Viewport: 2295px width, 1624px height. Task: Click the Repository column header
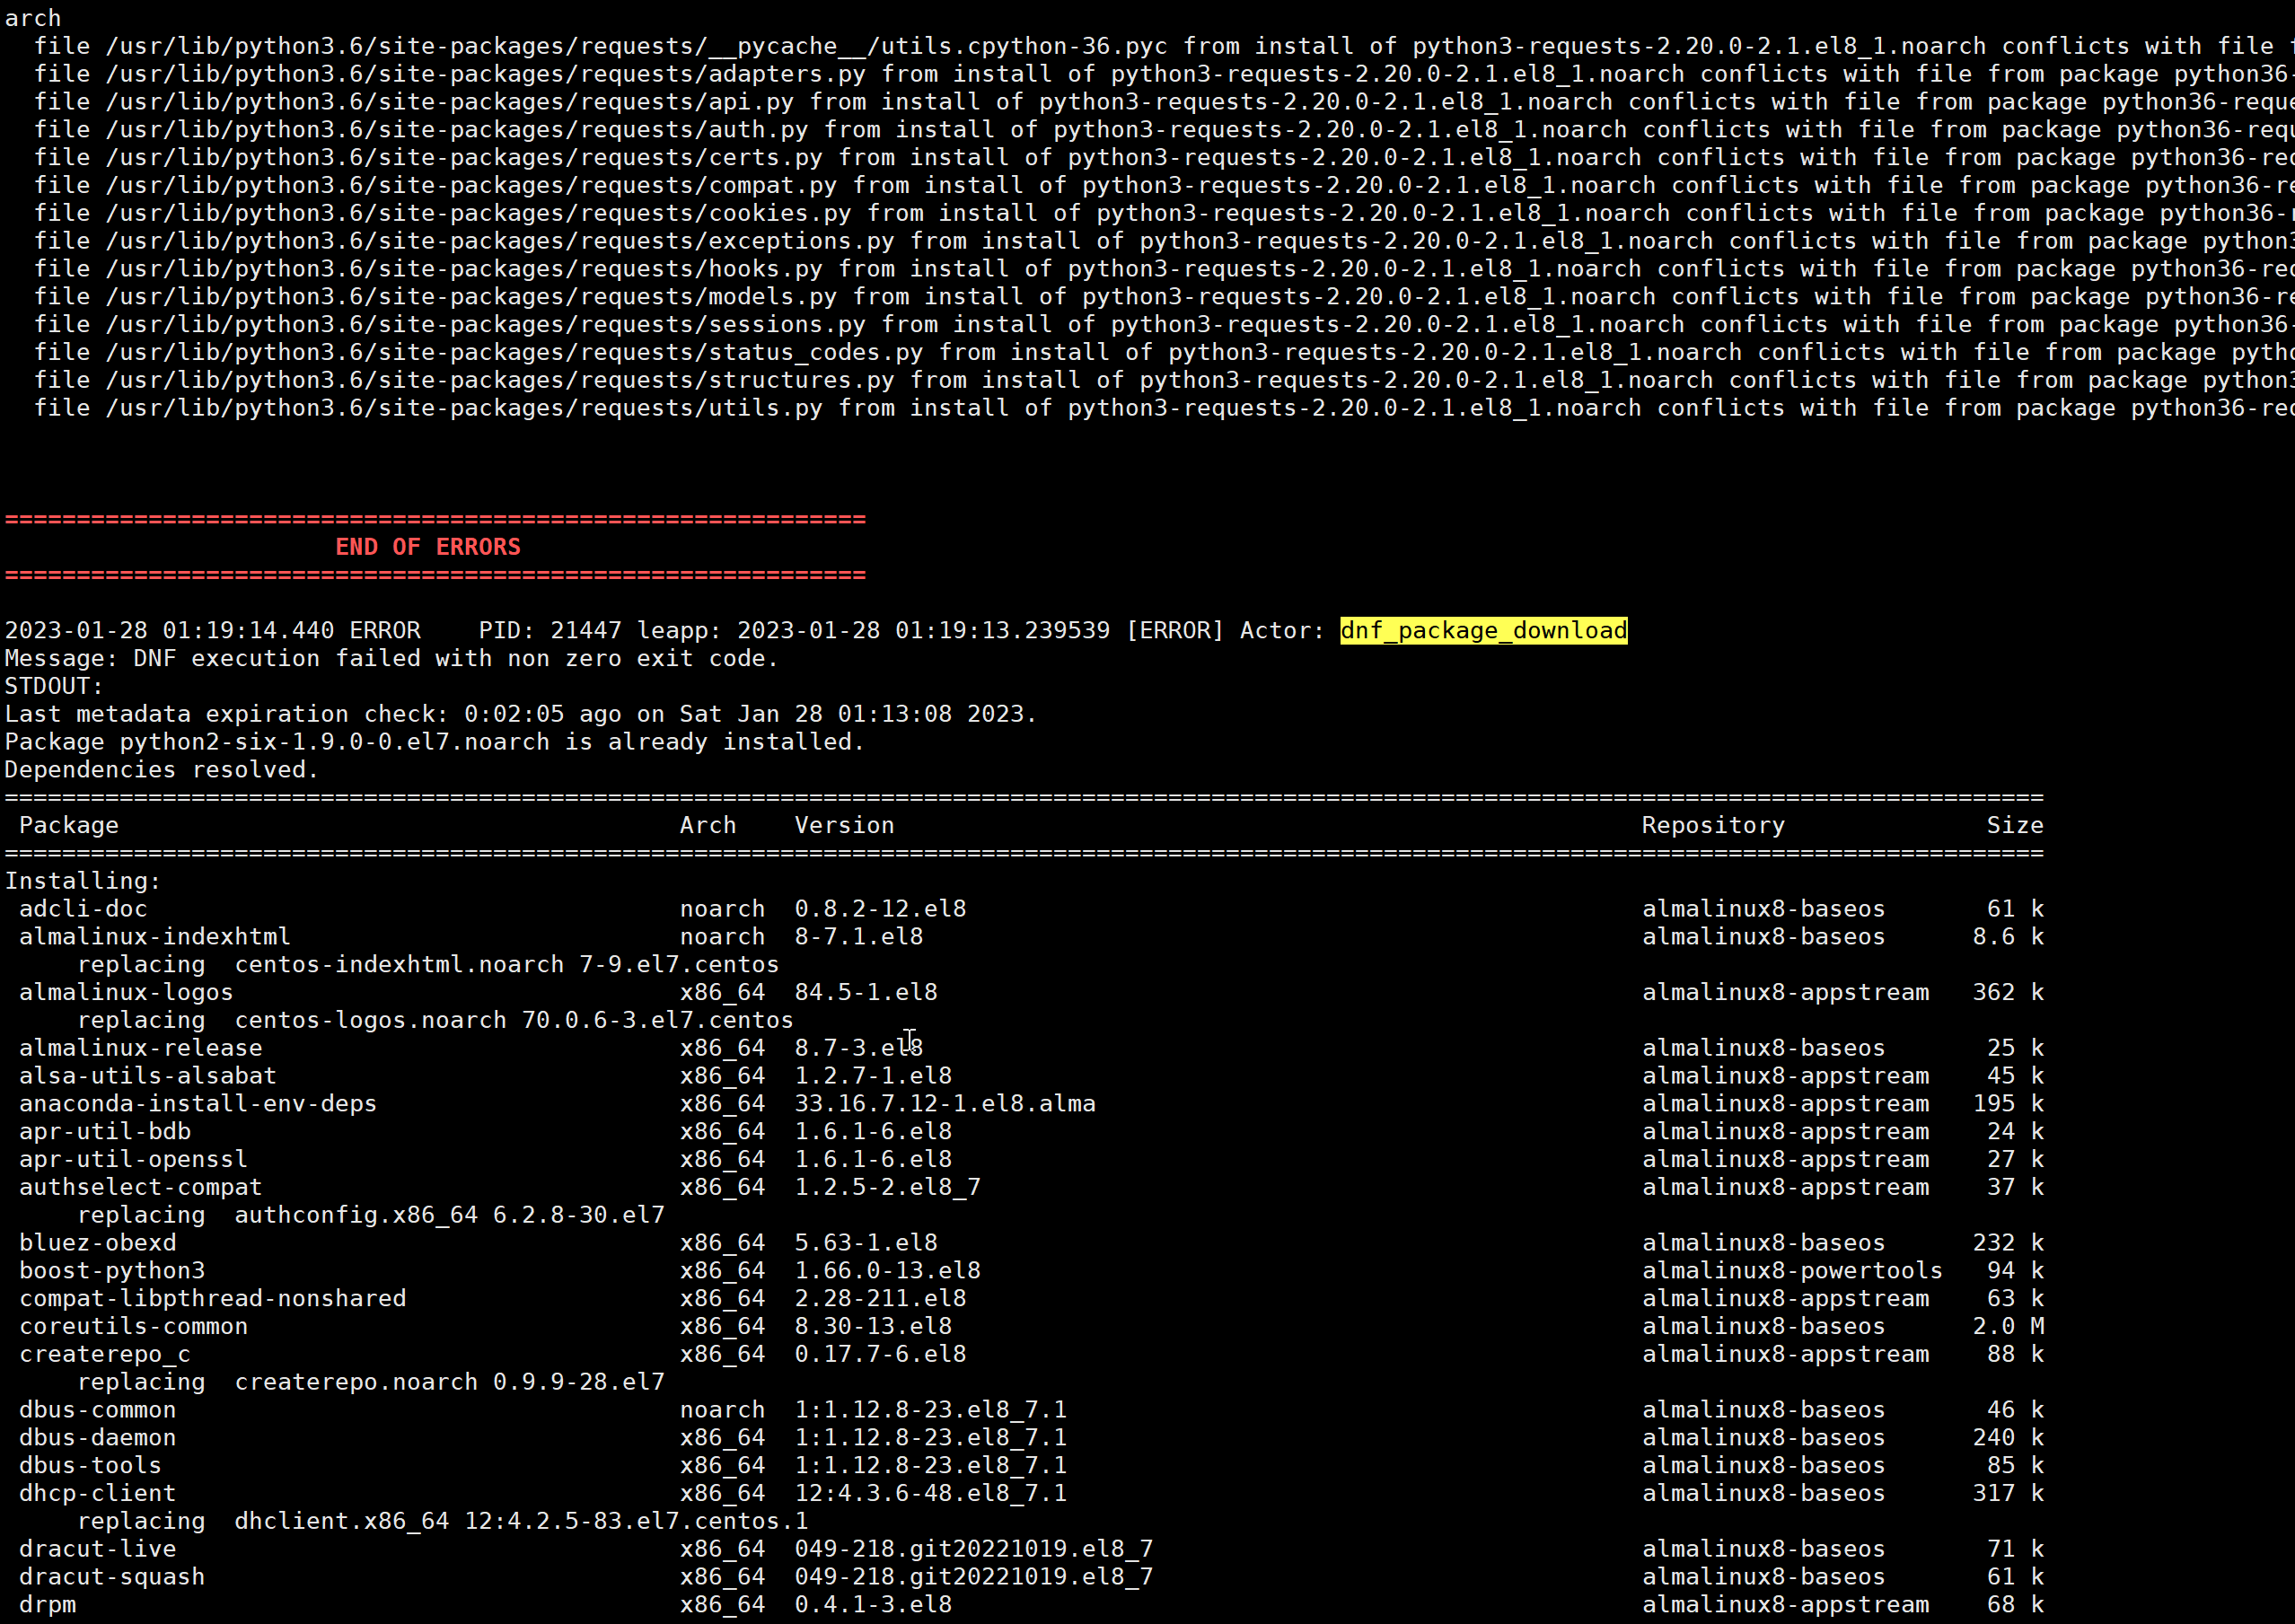click(x=1712, y=824)
